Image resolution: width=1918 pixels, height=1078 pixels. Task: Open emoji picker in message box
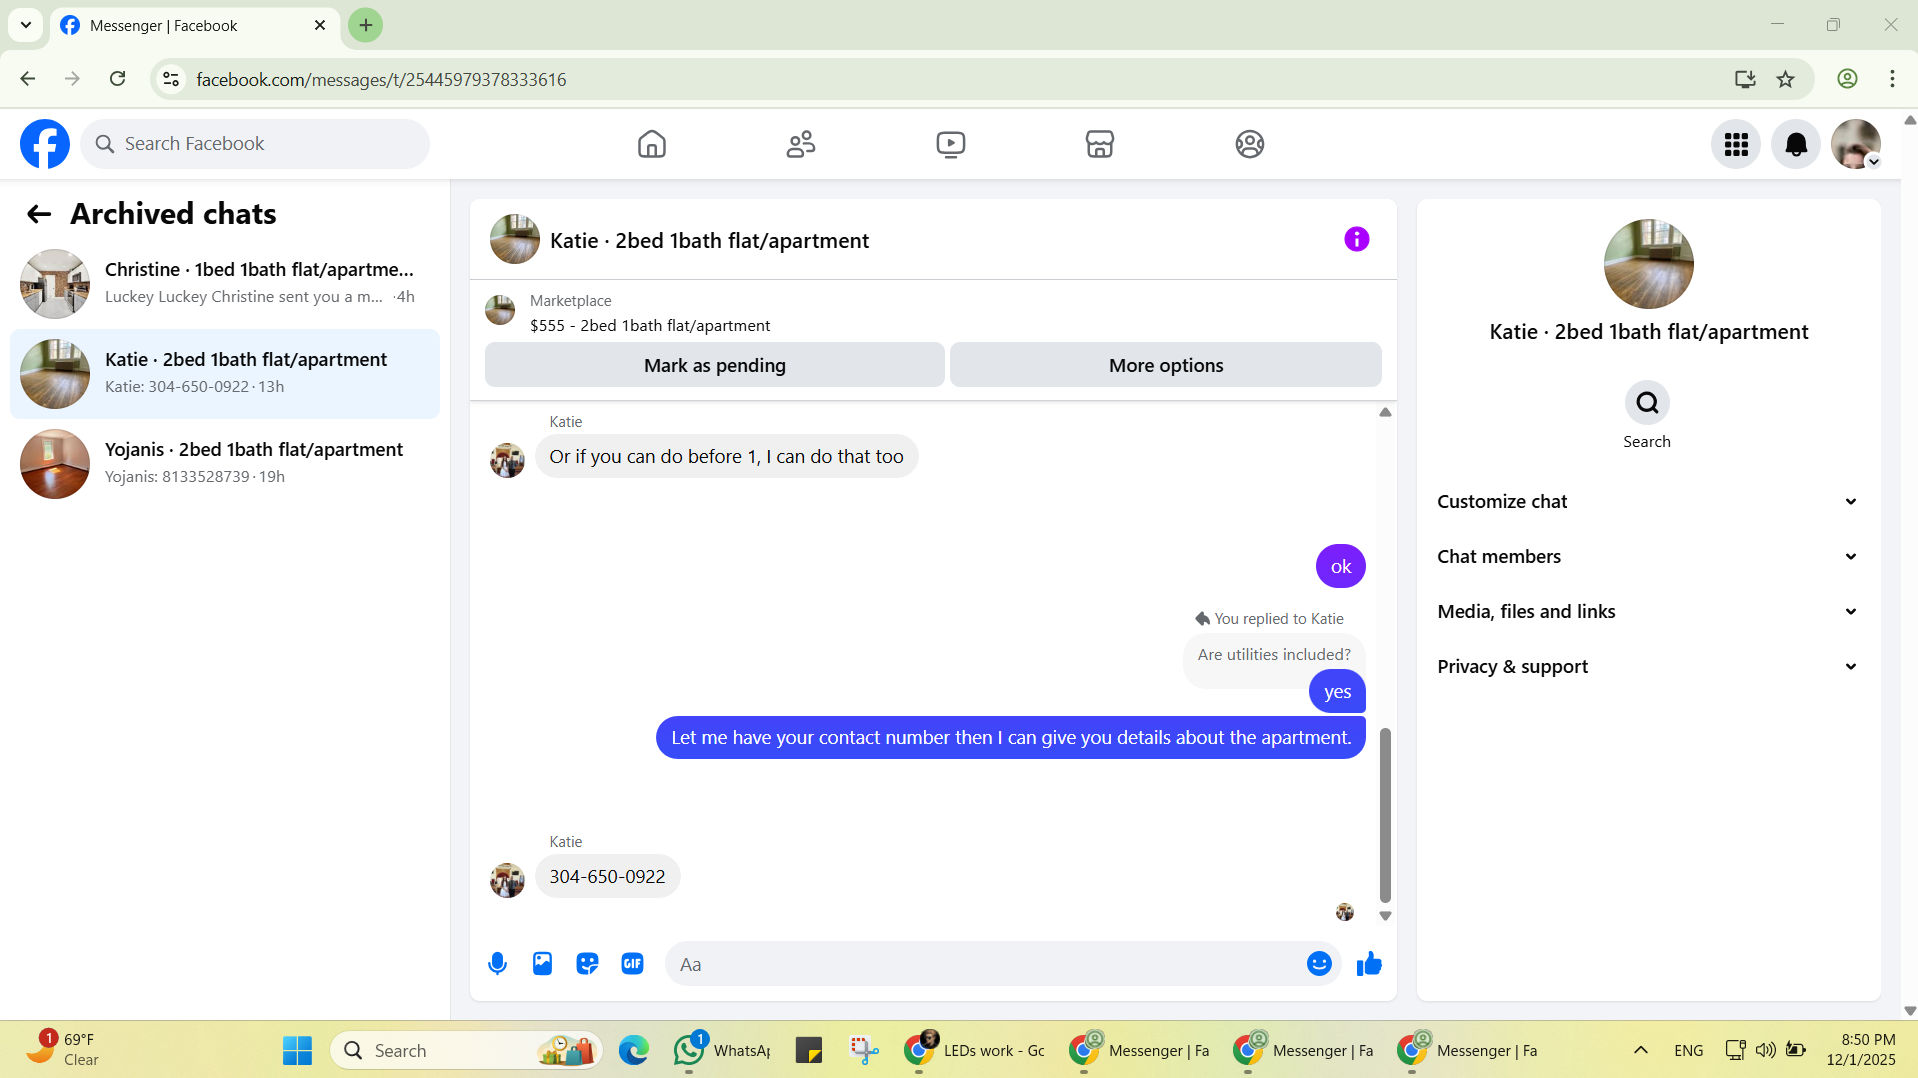[1319, 964]
